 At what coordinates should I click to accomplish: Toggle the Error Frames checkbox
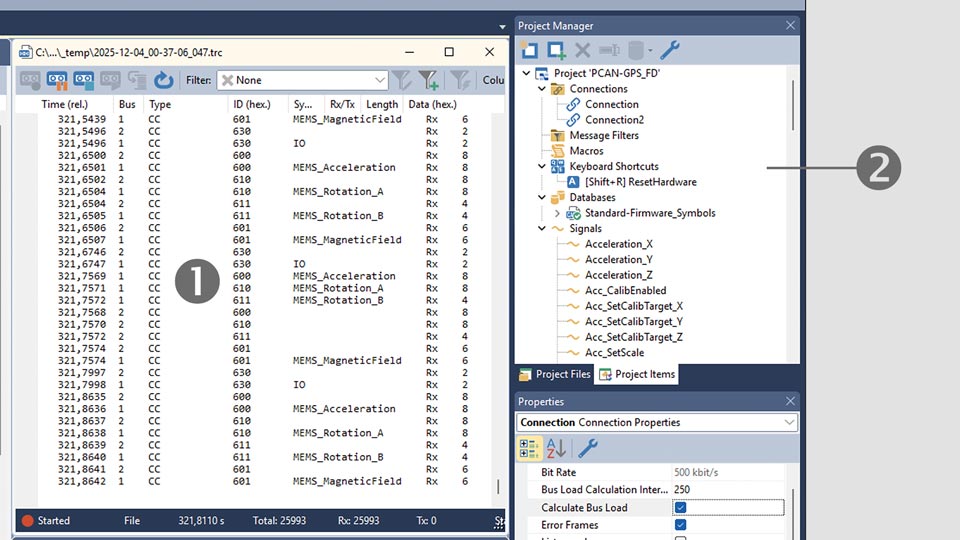[680, 525]
